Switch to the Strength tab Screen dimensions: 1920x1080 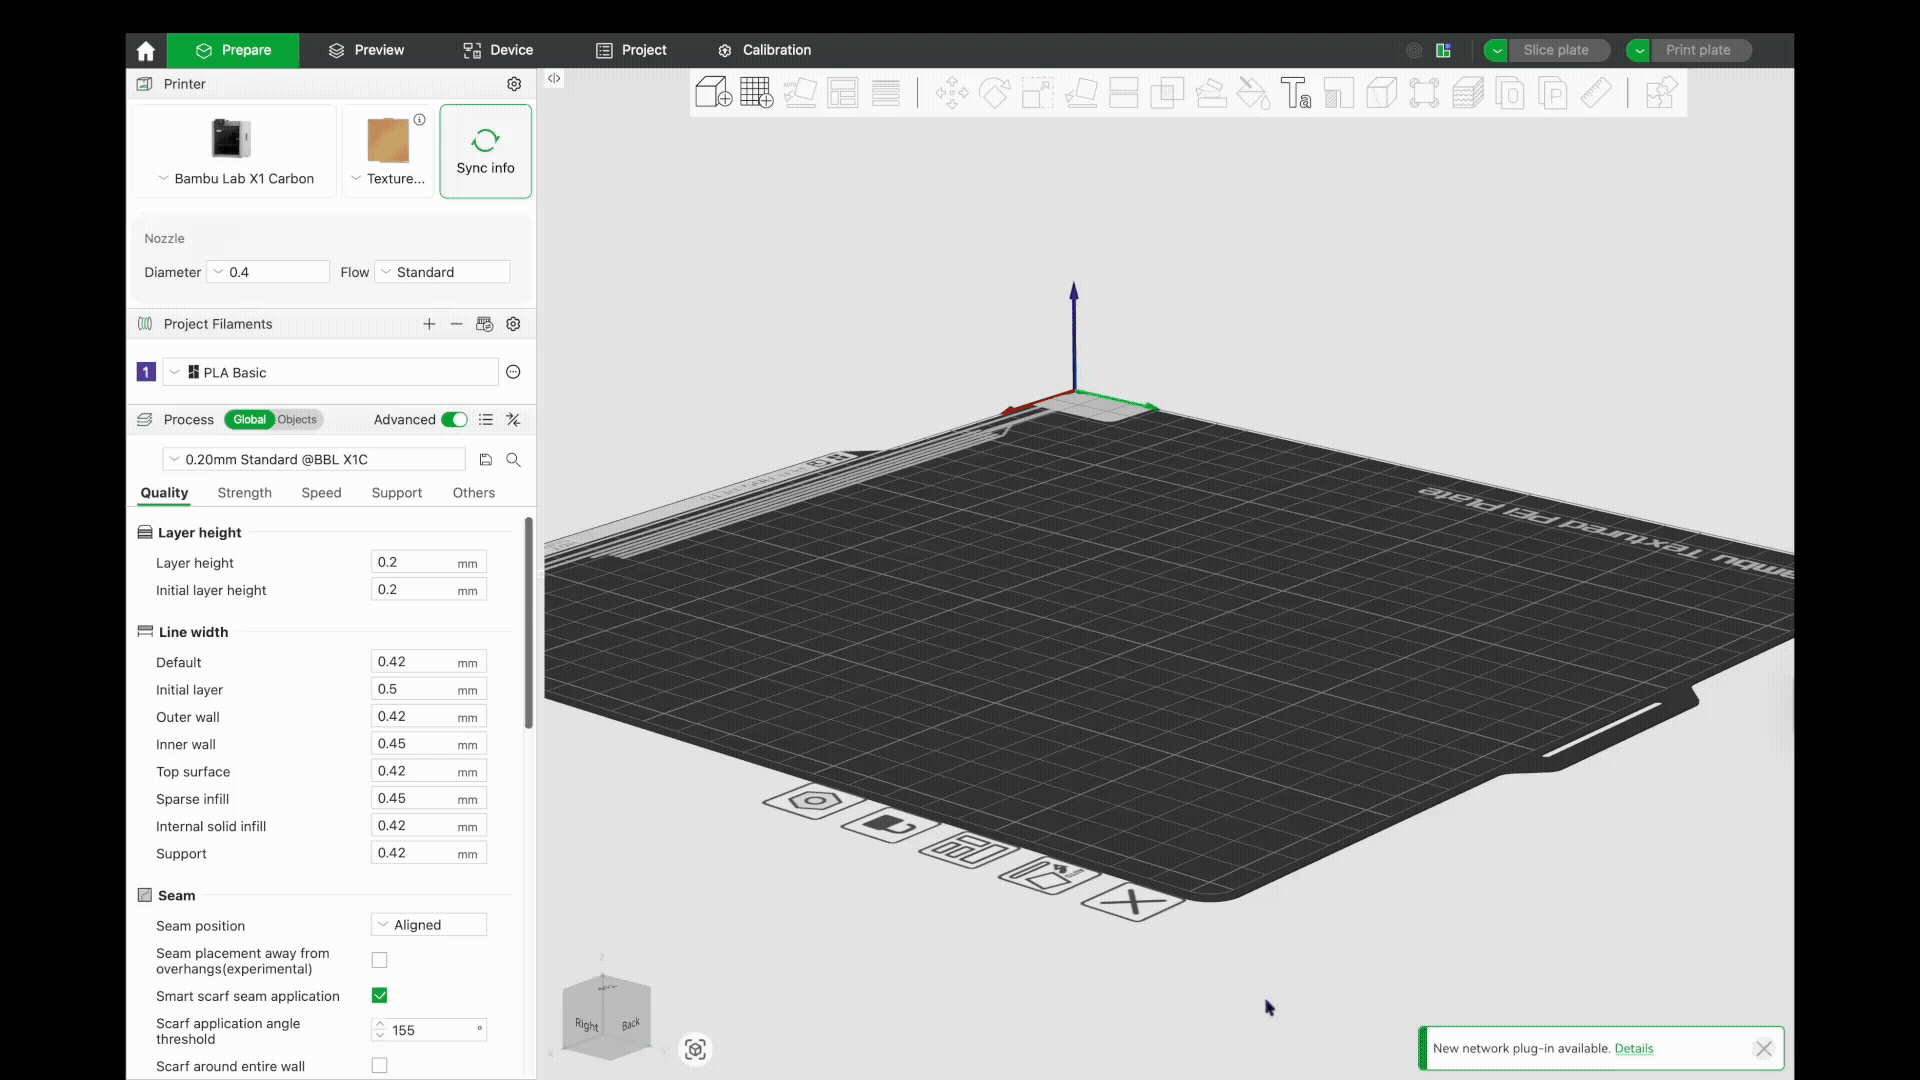coord(244,493)
